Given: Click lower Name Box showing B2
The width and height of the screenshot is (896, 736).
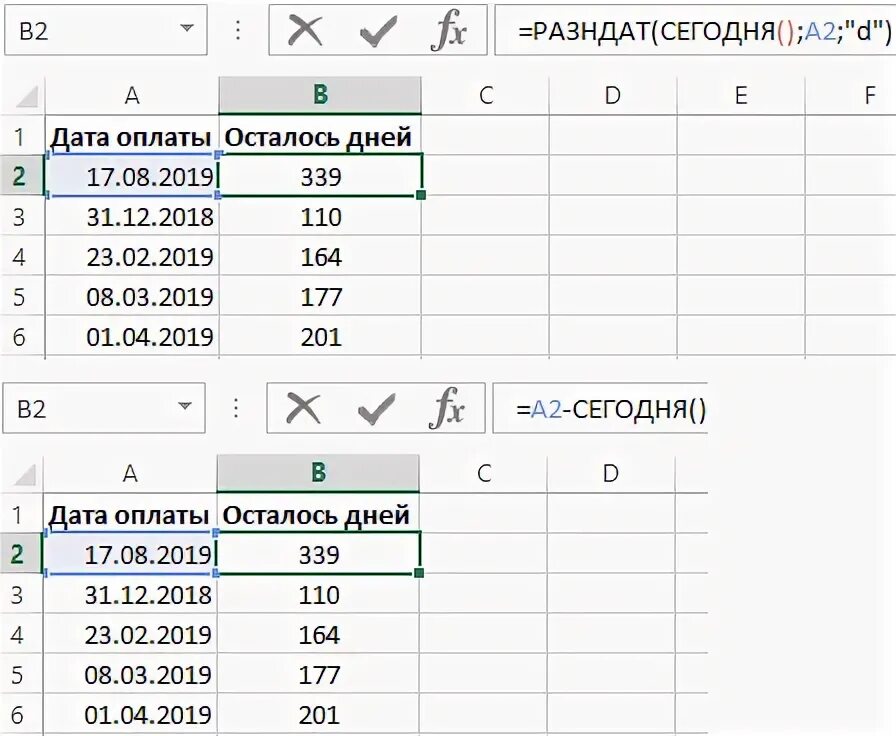Looking at the screenshot, I should 103,408.
